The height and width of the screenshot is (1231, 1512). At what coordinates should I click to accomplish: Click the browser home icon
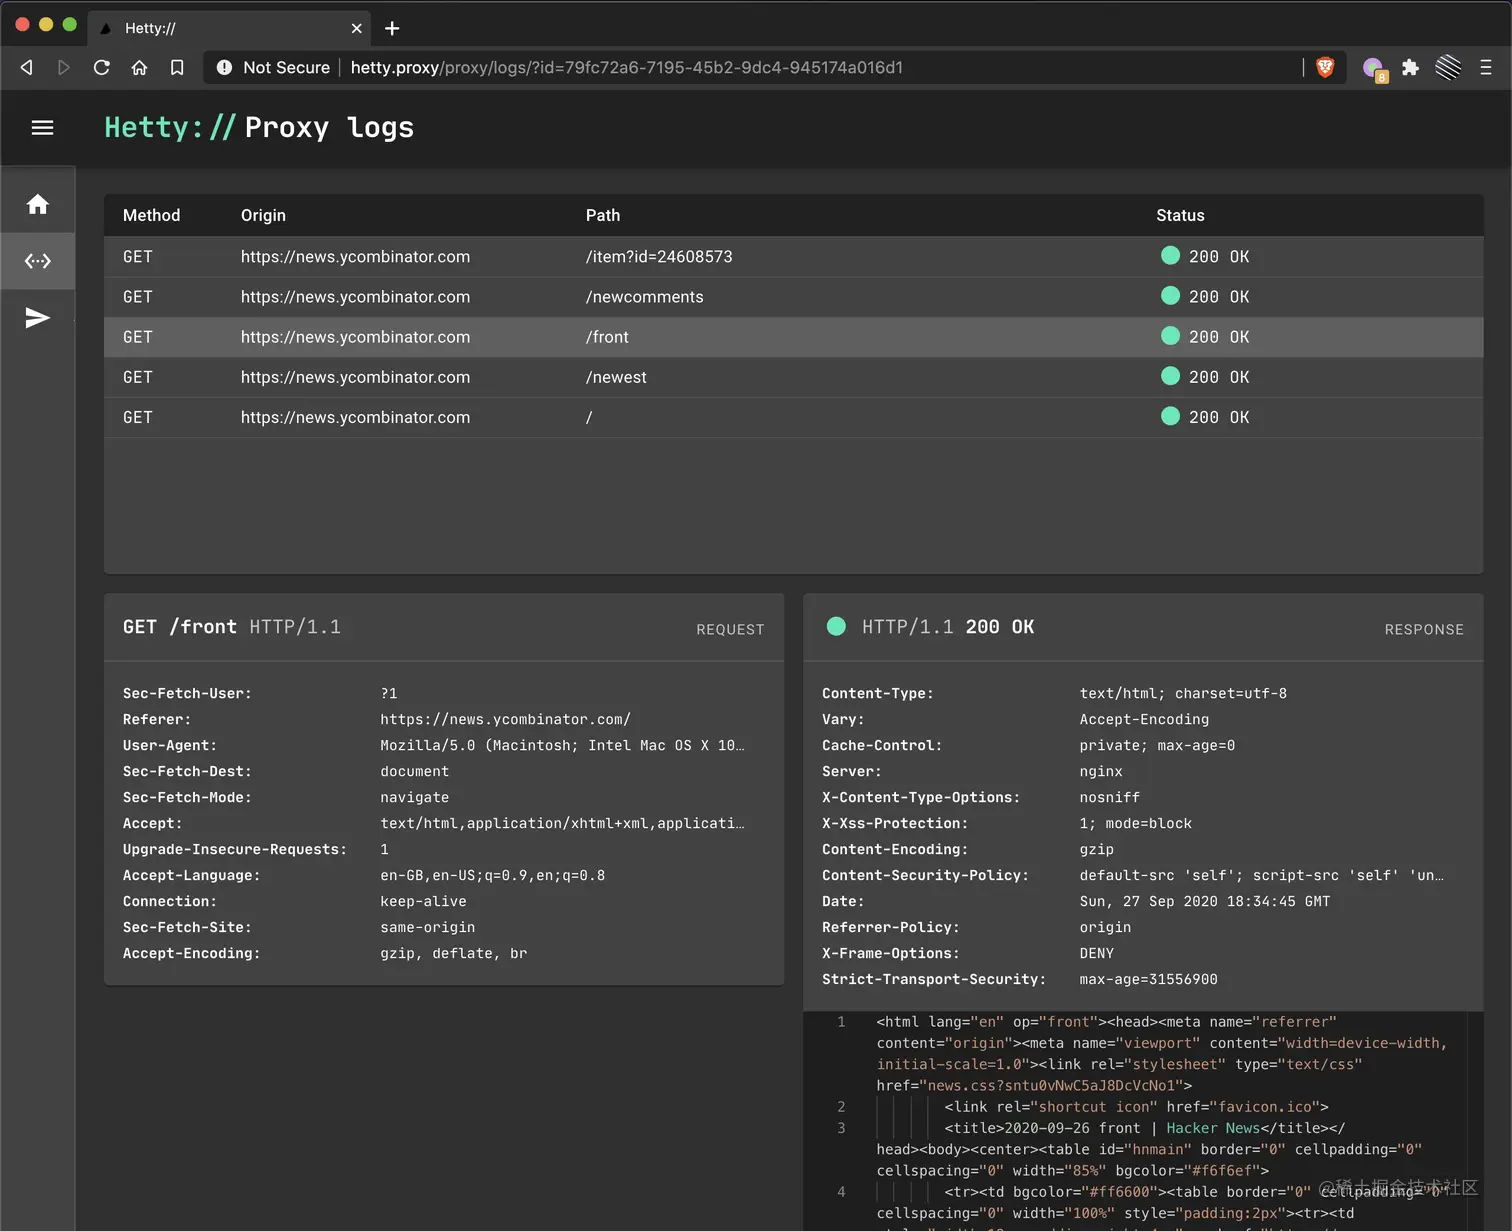point(139,67)
